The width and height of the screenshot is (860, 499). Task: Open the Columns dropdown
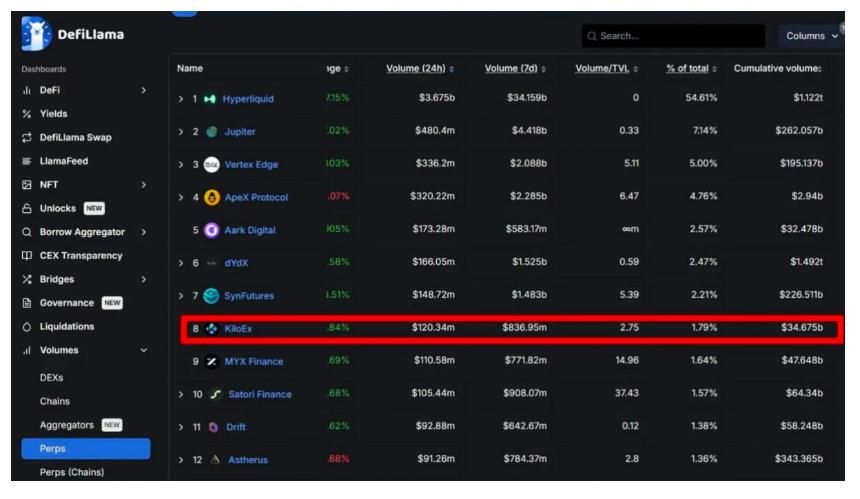(x=810, y=36)
